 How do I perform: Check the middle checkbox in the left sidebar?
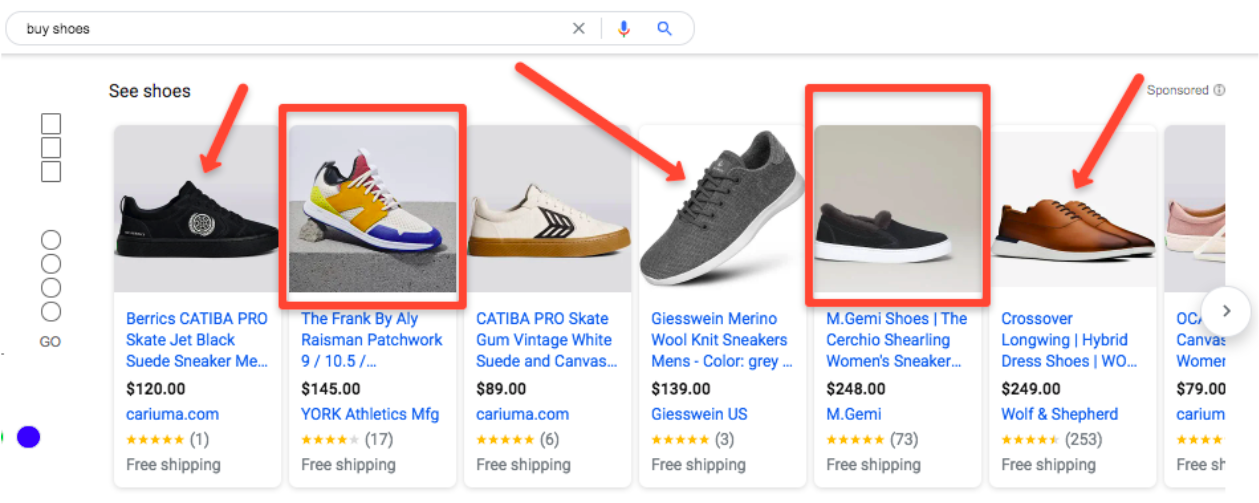(x=51, y=148)
